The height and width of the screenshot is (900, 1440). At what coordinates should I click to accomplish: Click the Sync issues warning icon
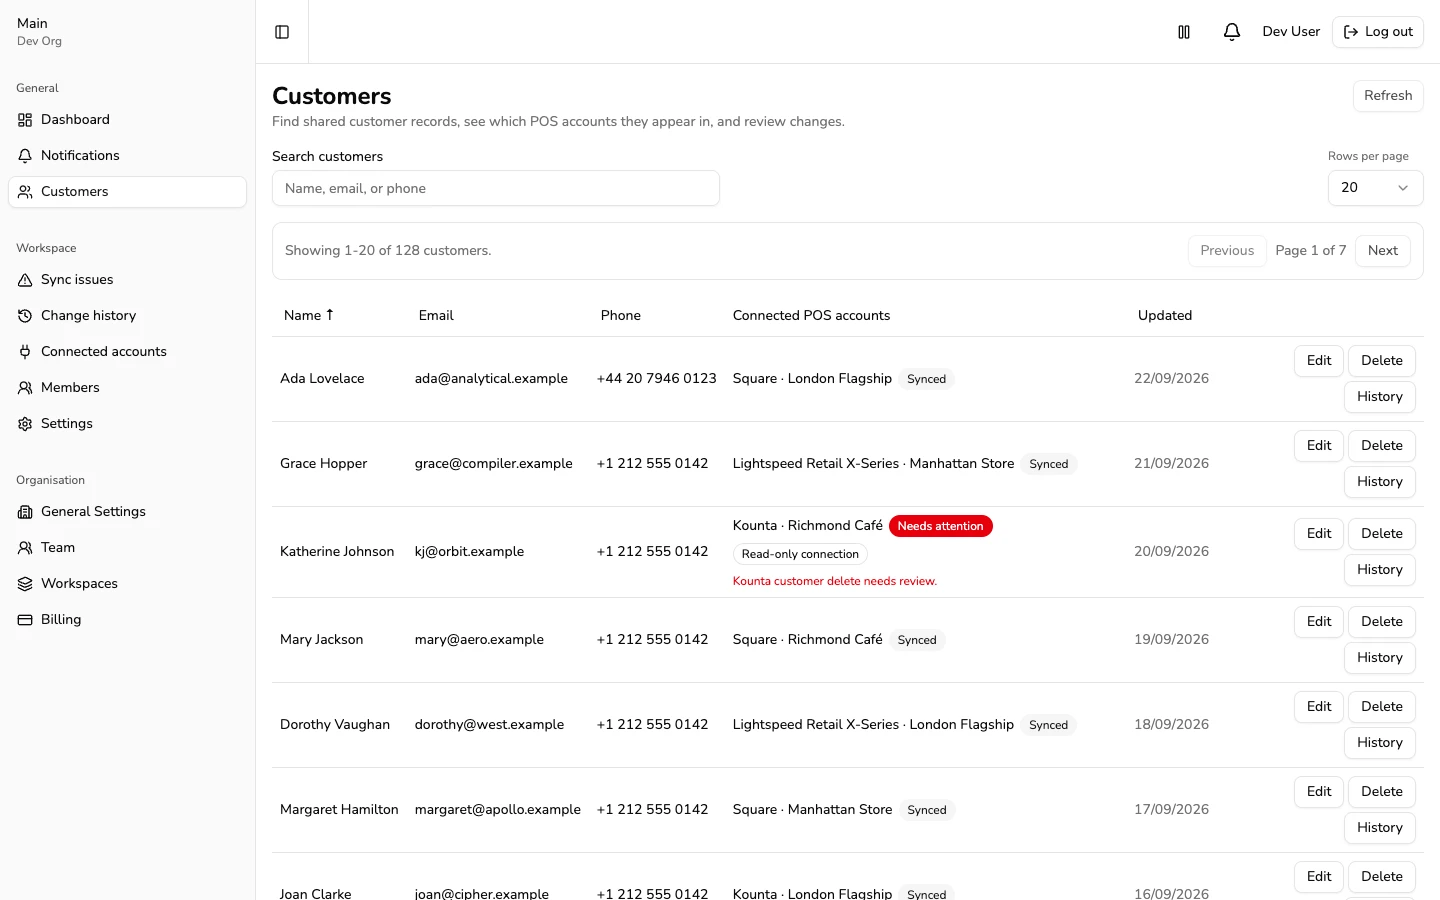coord(25,280)
